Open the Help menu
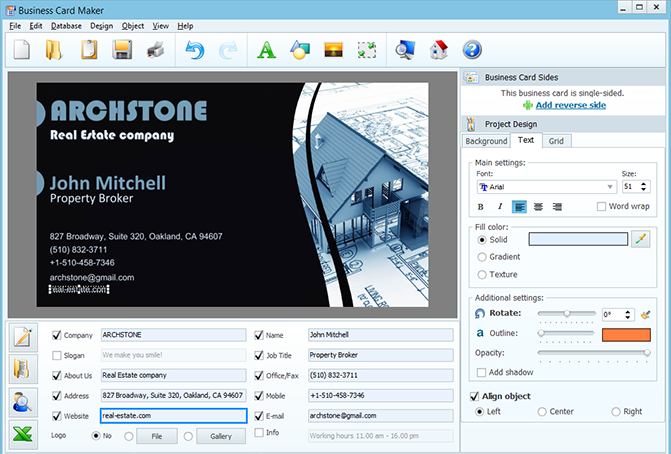The height and width of the screenshot is (454, 671). (x=185, y=26)
